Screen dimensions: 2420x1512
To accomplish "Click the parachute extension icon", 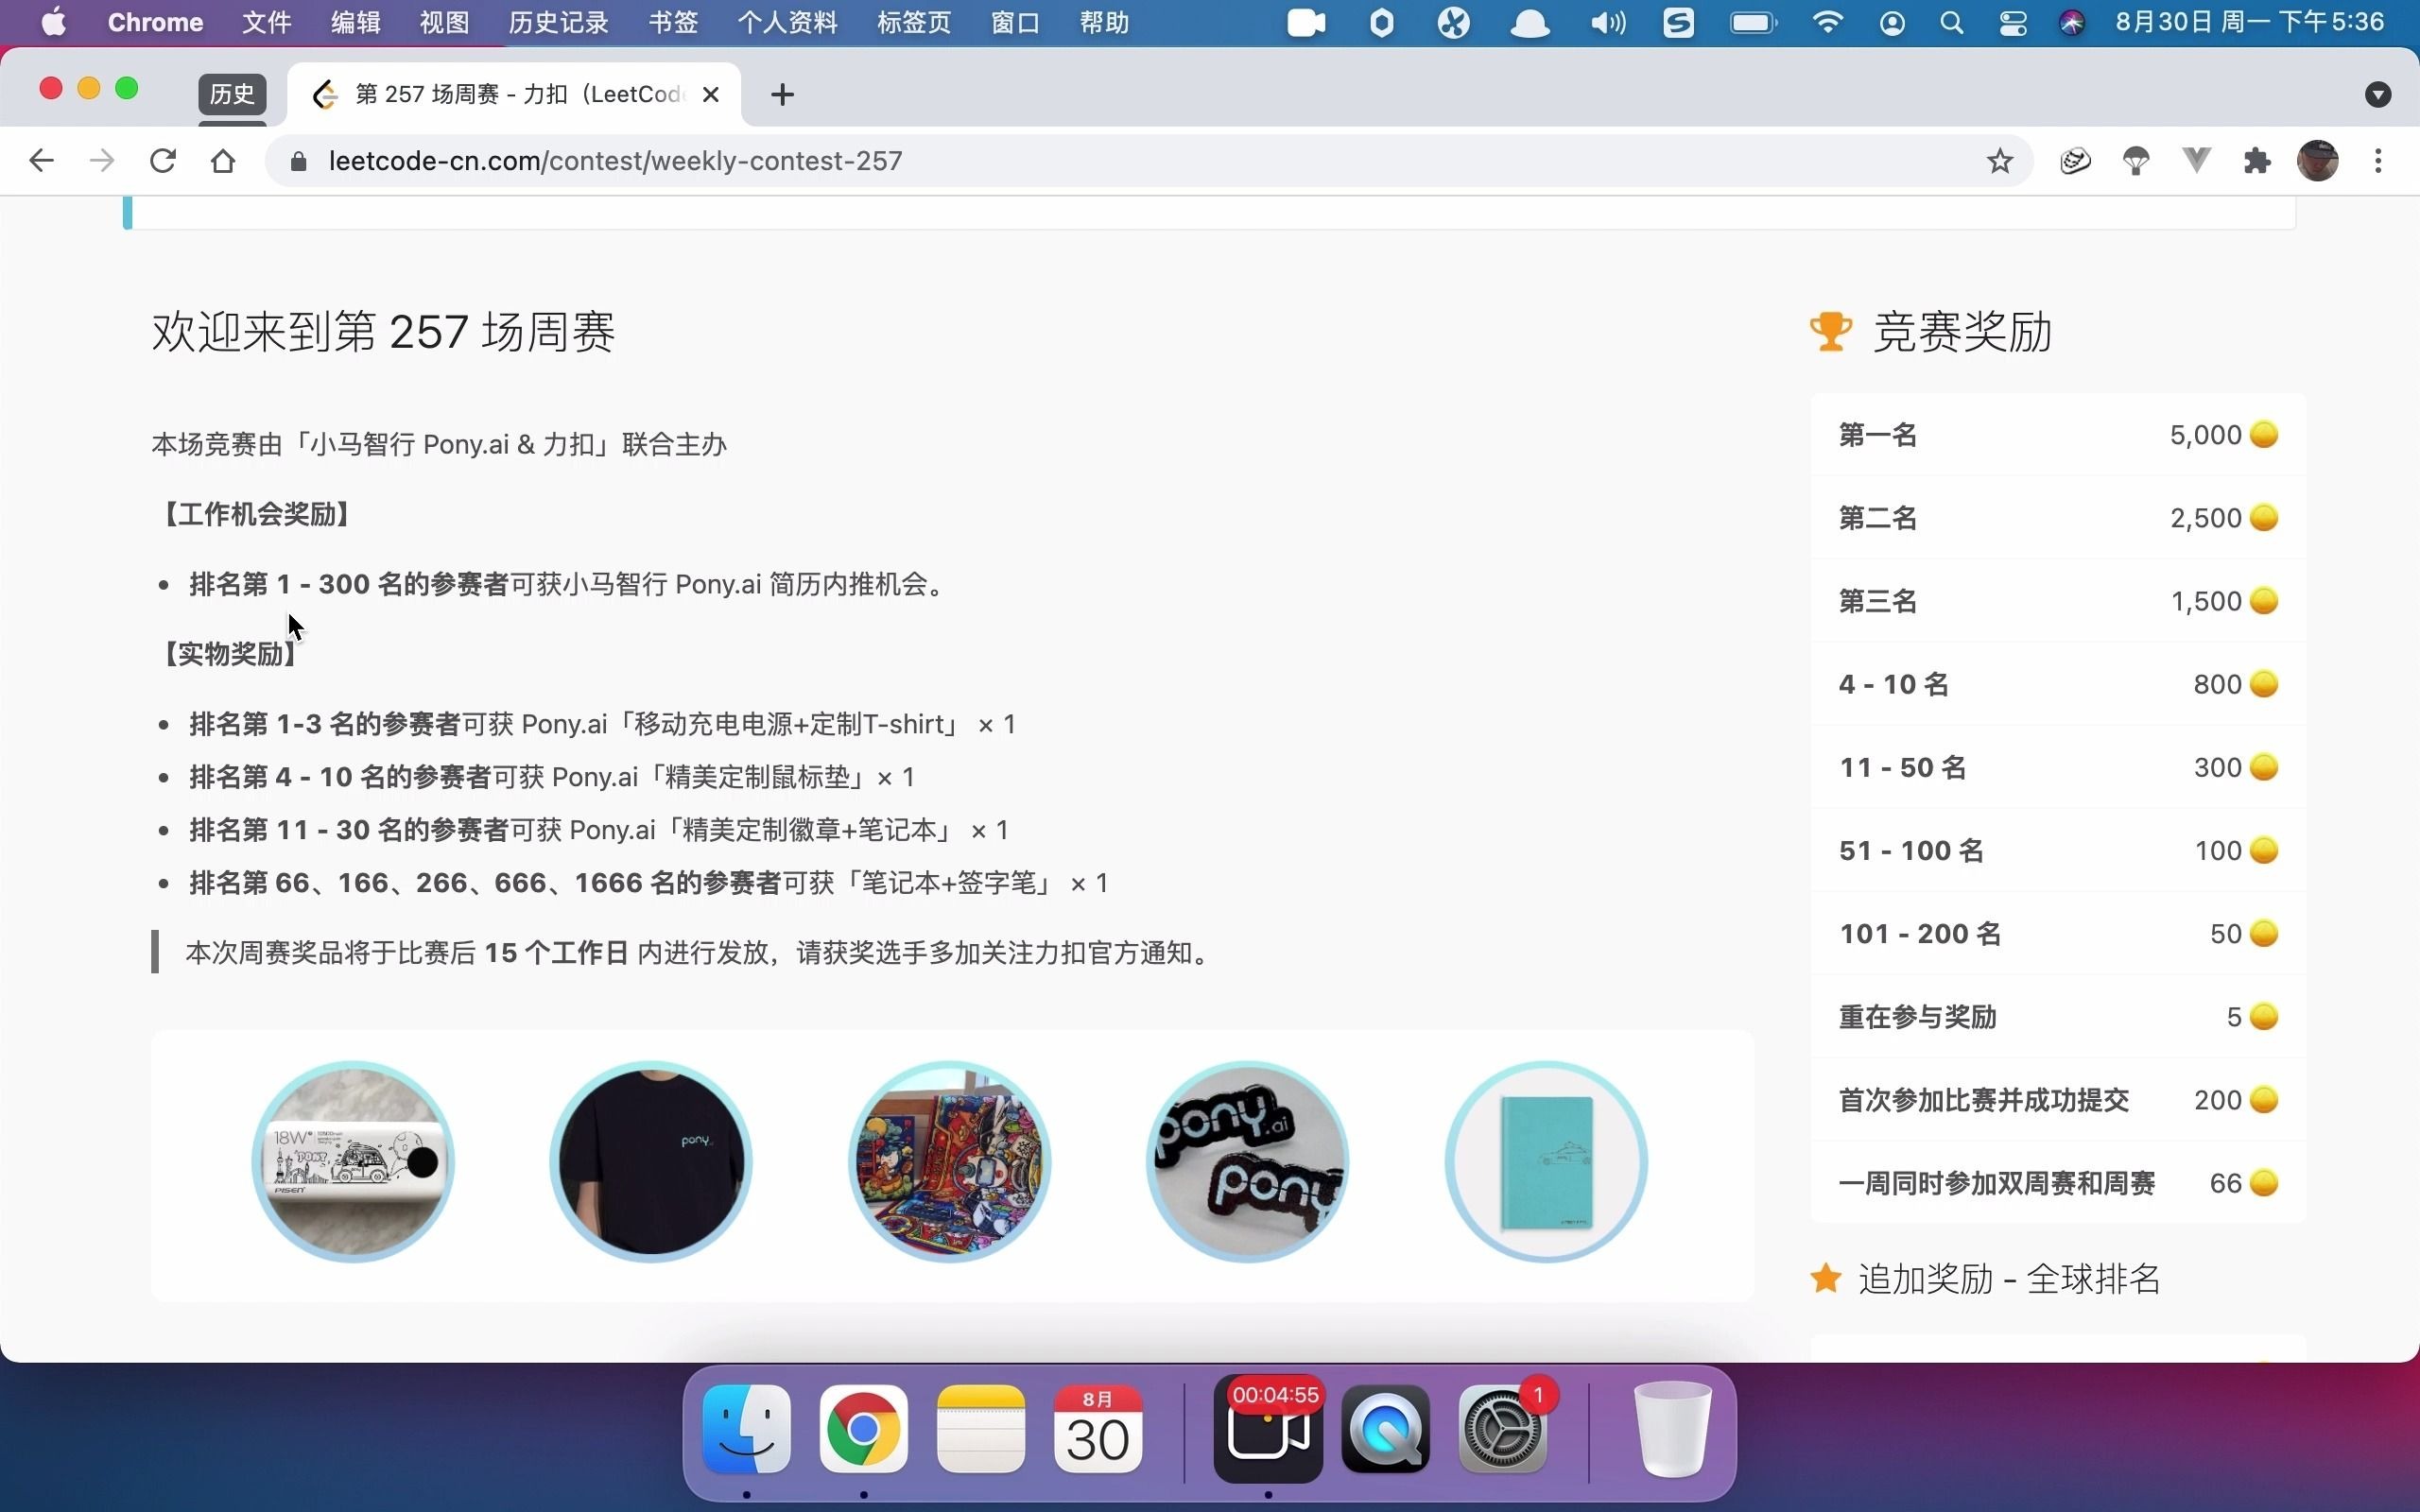I will tap(2136, 161).
